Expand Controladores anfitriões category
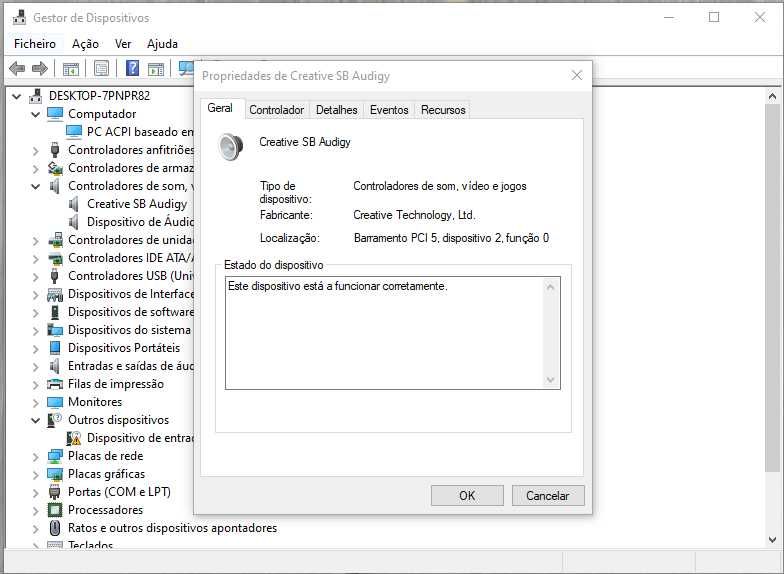This screenshot has width=784, height=574. pyautogui.click(x=36, y=150)
